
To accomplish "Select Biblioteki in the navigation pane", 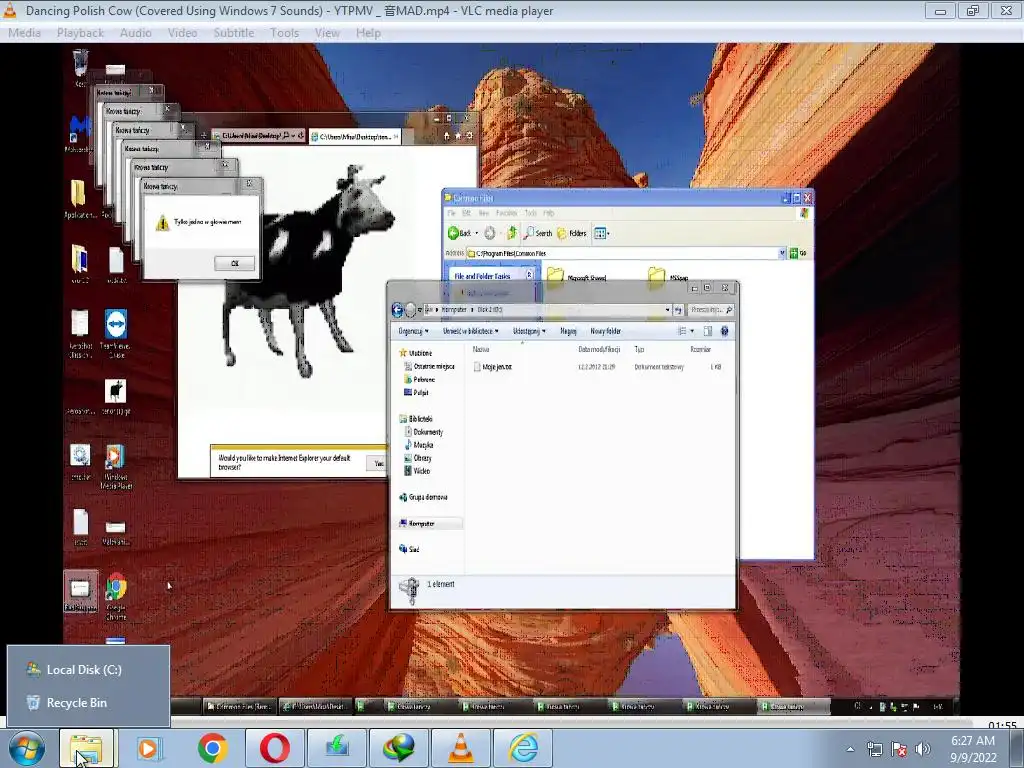I will [416, 419].
